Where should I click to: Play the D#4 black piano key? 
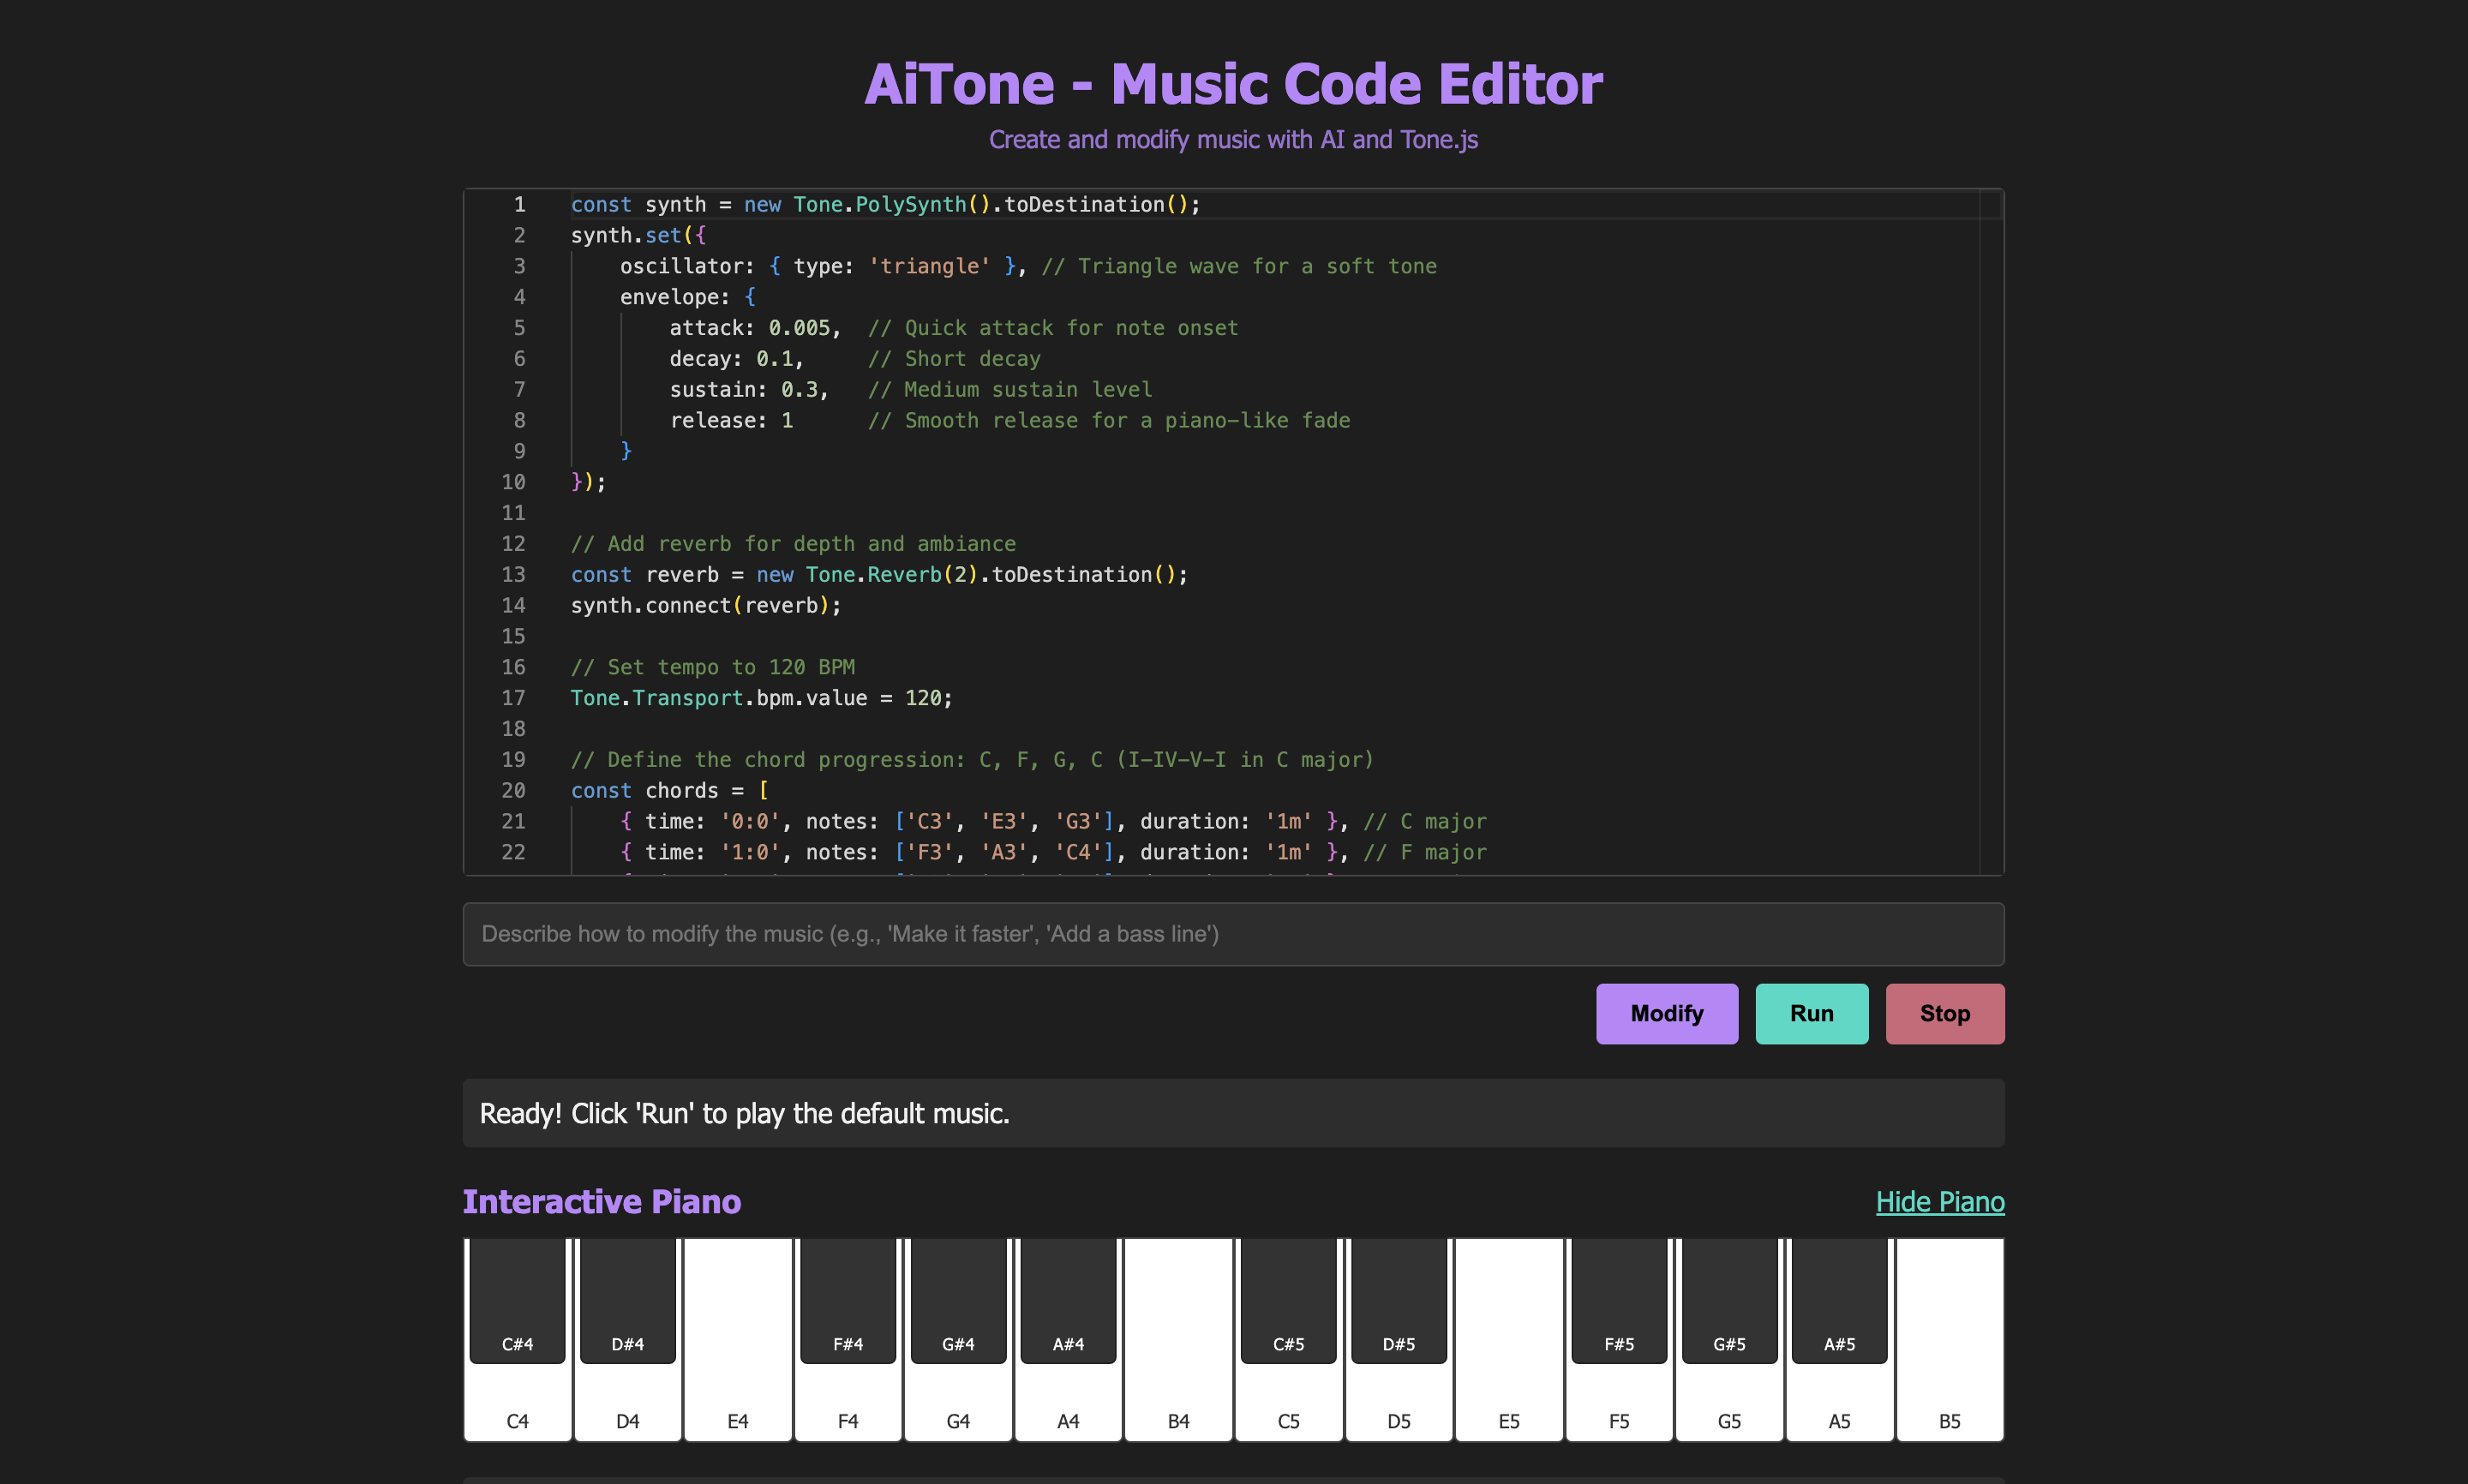[627, 1300]
